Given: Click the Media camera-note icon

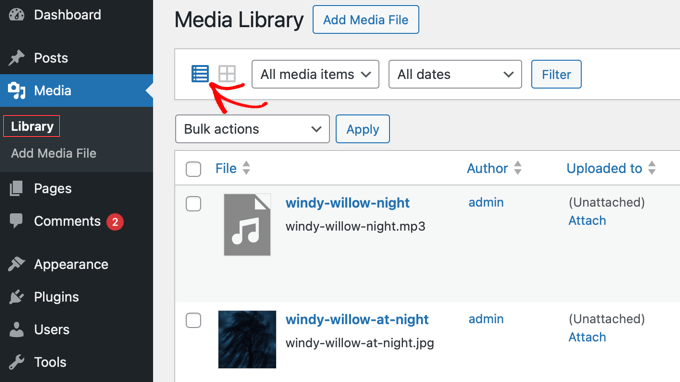Looking at the screenshot, I should pos(16,91).
